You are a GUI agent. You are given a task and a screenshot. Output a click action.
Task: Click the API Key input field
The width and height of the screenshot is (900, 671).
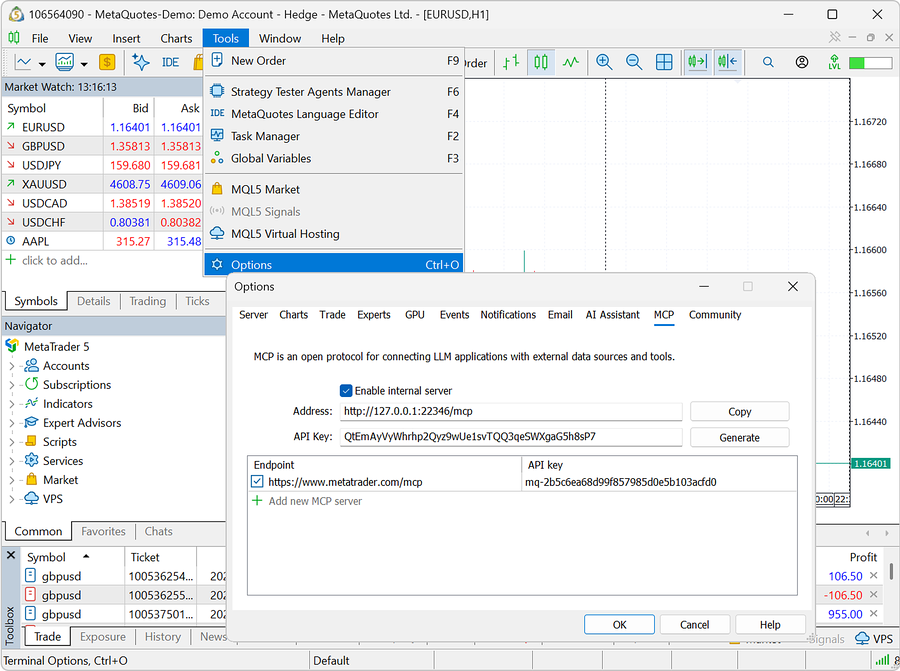click(x=511, y=437)
